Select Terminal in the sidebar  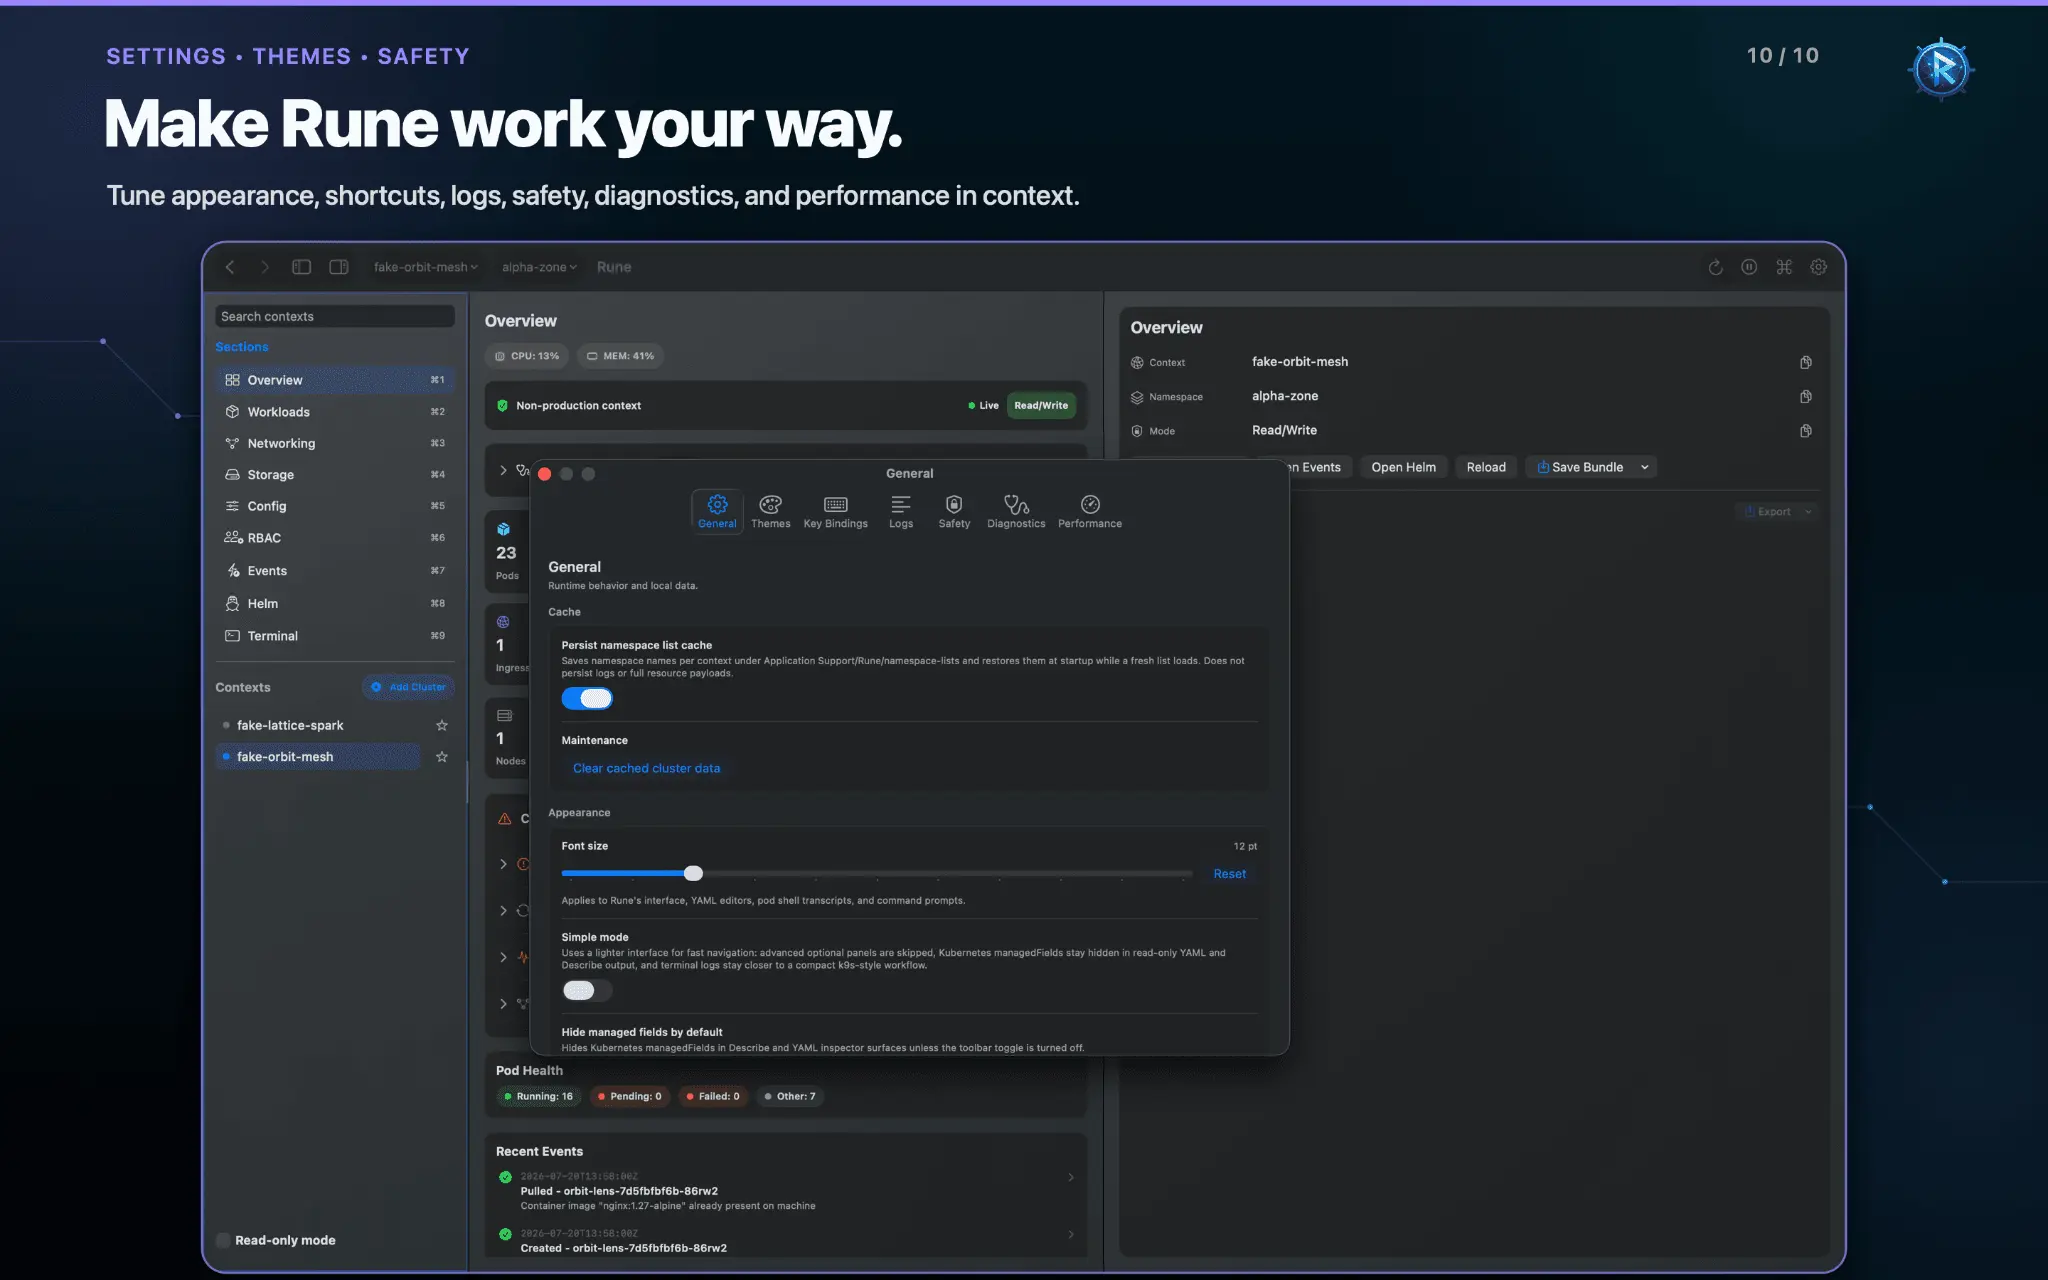335,636
